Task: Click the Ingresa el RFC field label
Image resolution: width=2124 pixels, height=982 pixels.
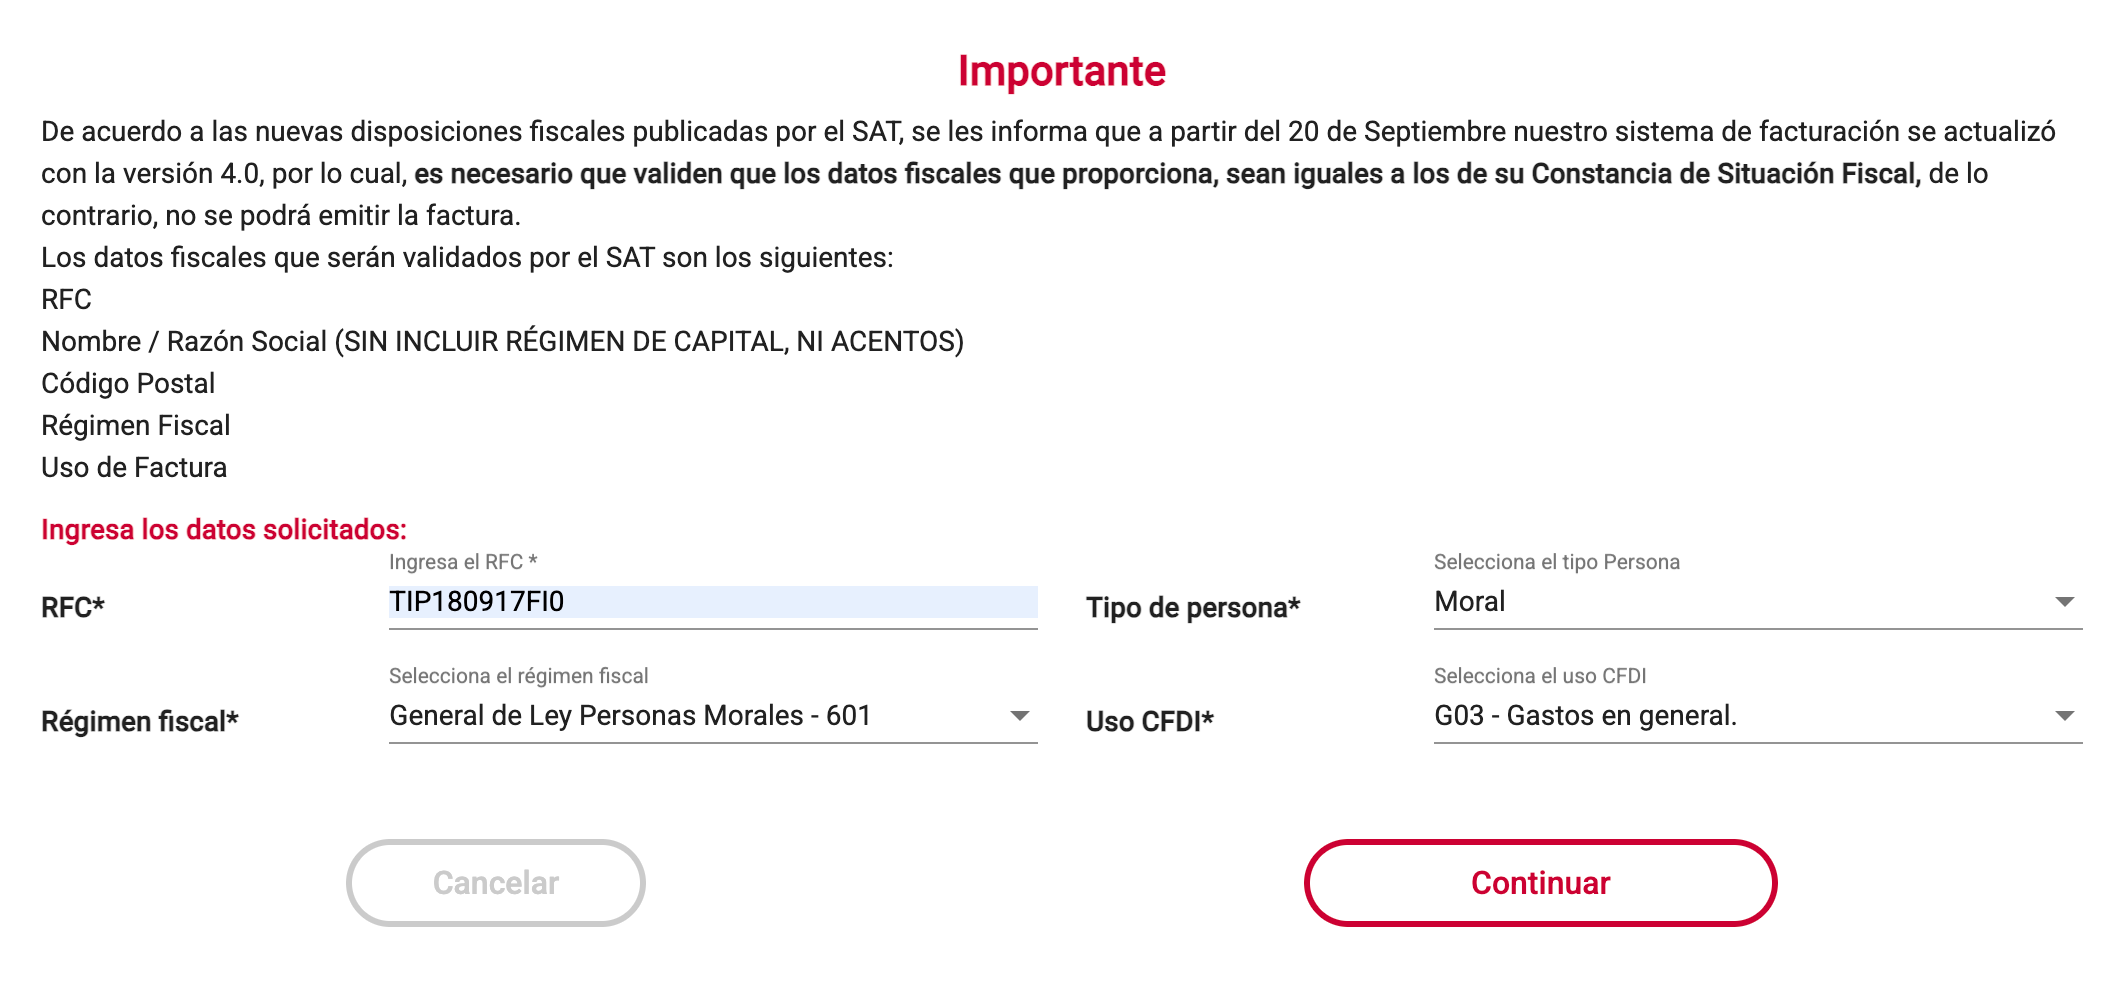Action: click(463, 562)
